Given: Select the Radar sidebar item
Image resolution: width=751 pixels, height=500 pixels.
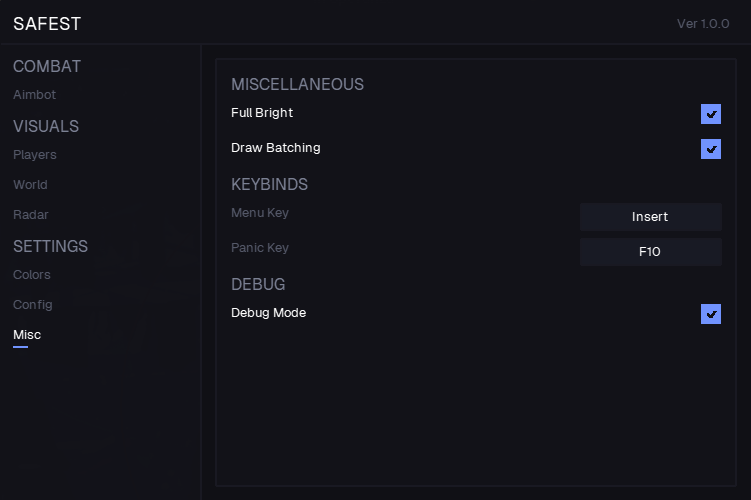Looking at the screenshot, I should point(30,215).
